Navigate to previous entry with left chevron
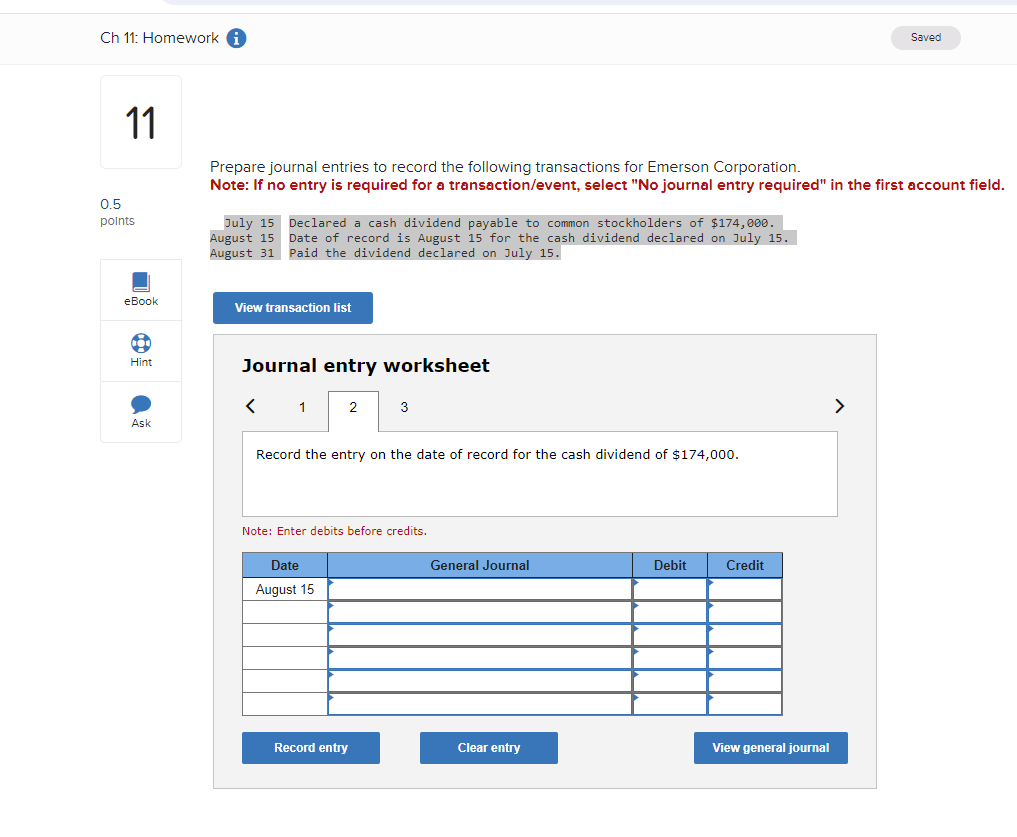 click(x=249, y=406)
